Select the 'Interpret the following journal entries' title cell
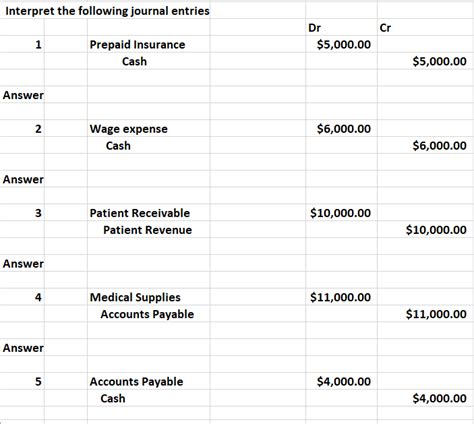The height and width of the screenshot is (424, 474). coord(107,11)
